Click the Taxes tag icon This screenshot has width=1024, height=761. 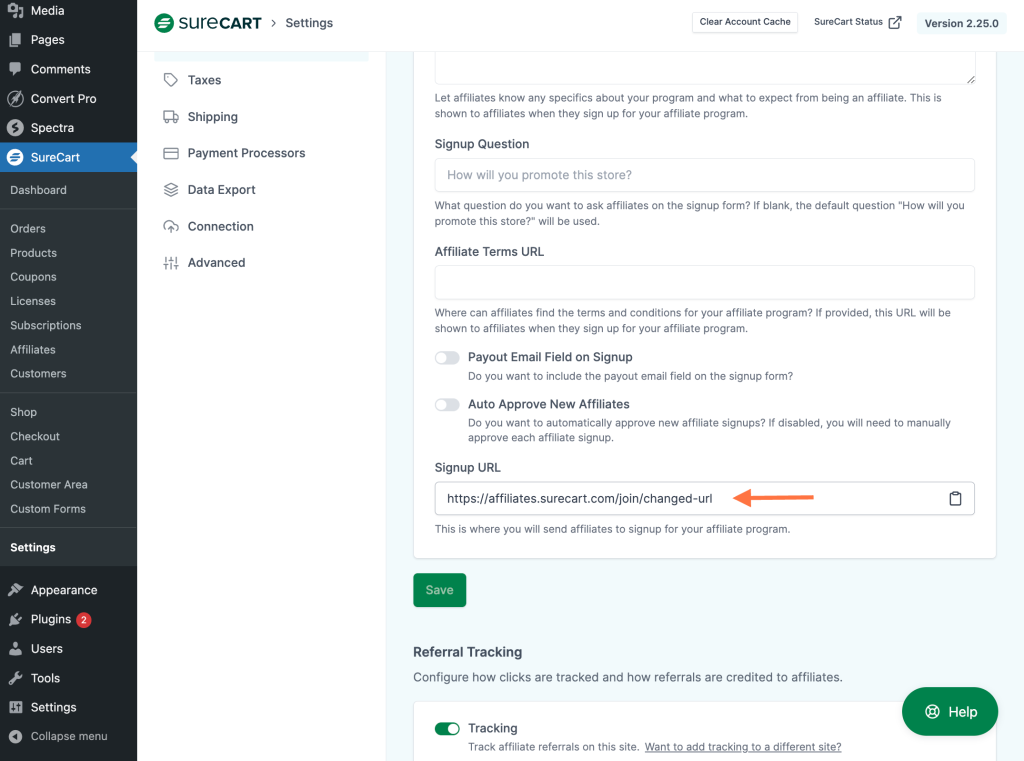tap(171, 80)
